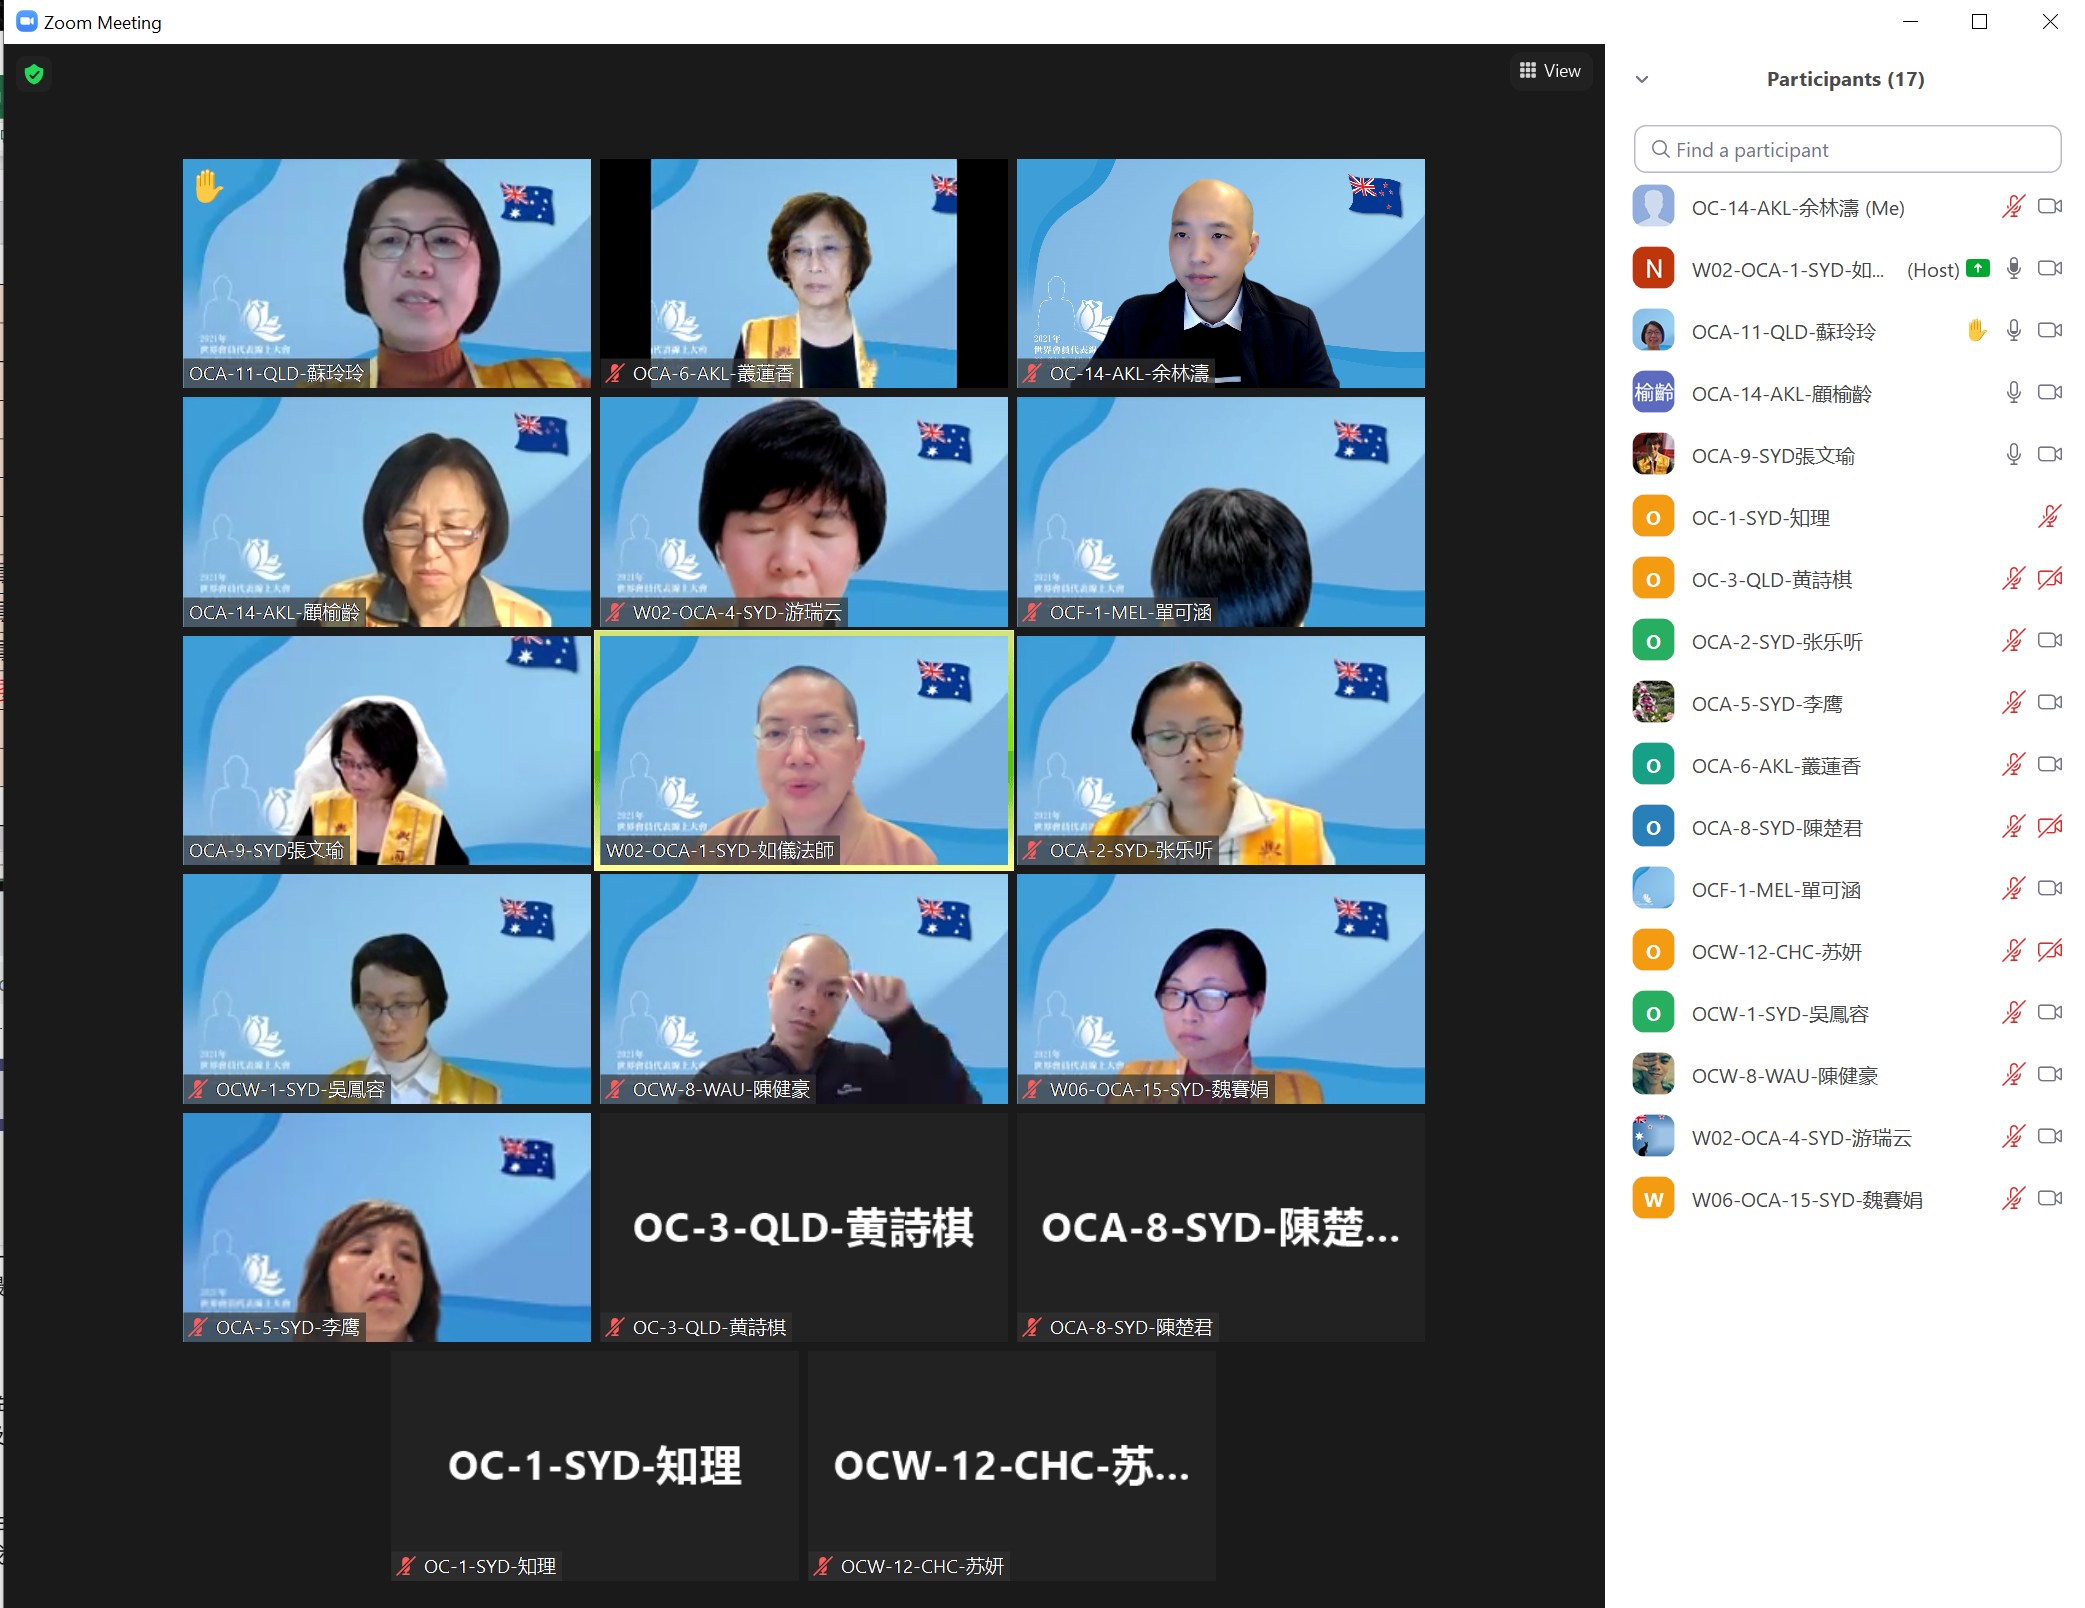The width and height of the screenshot is (2085, 1608).
Task: Click the highlighted W02-OCA-1-SYD-如儀法師 speaker video
Action: 803,750
